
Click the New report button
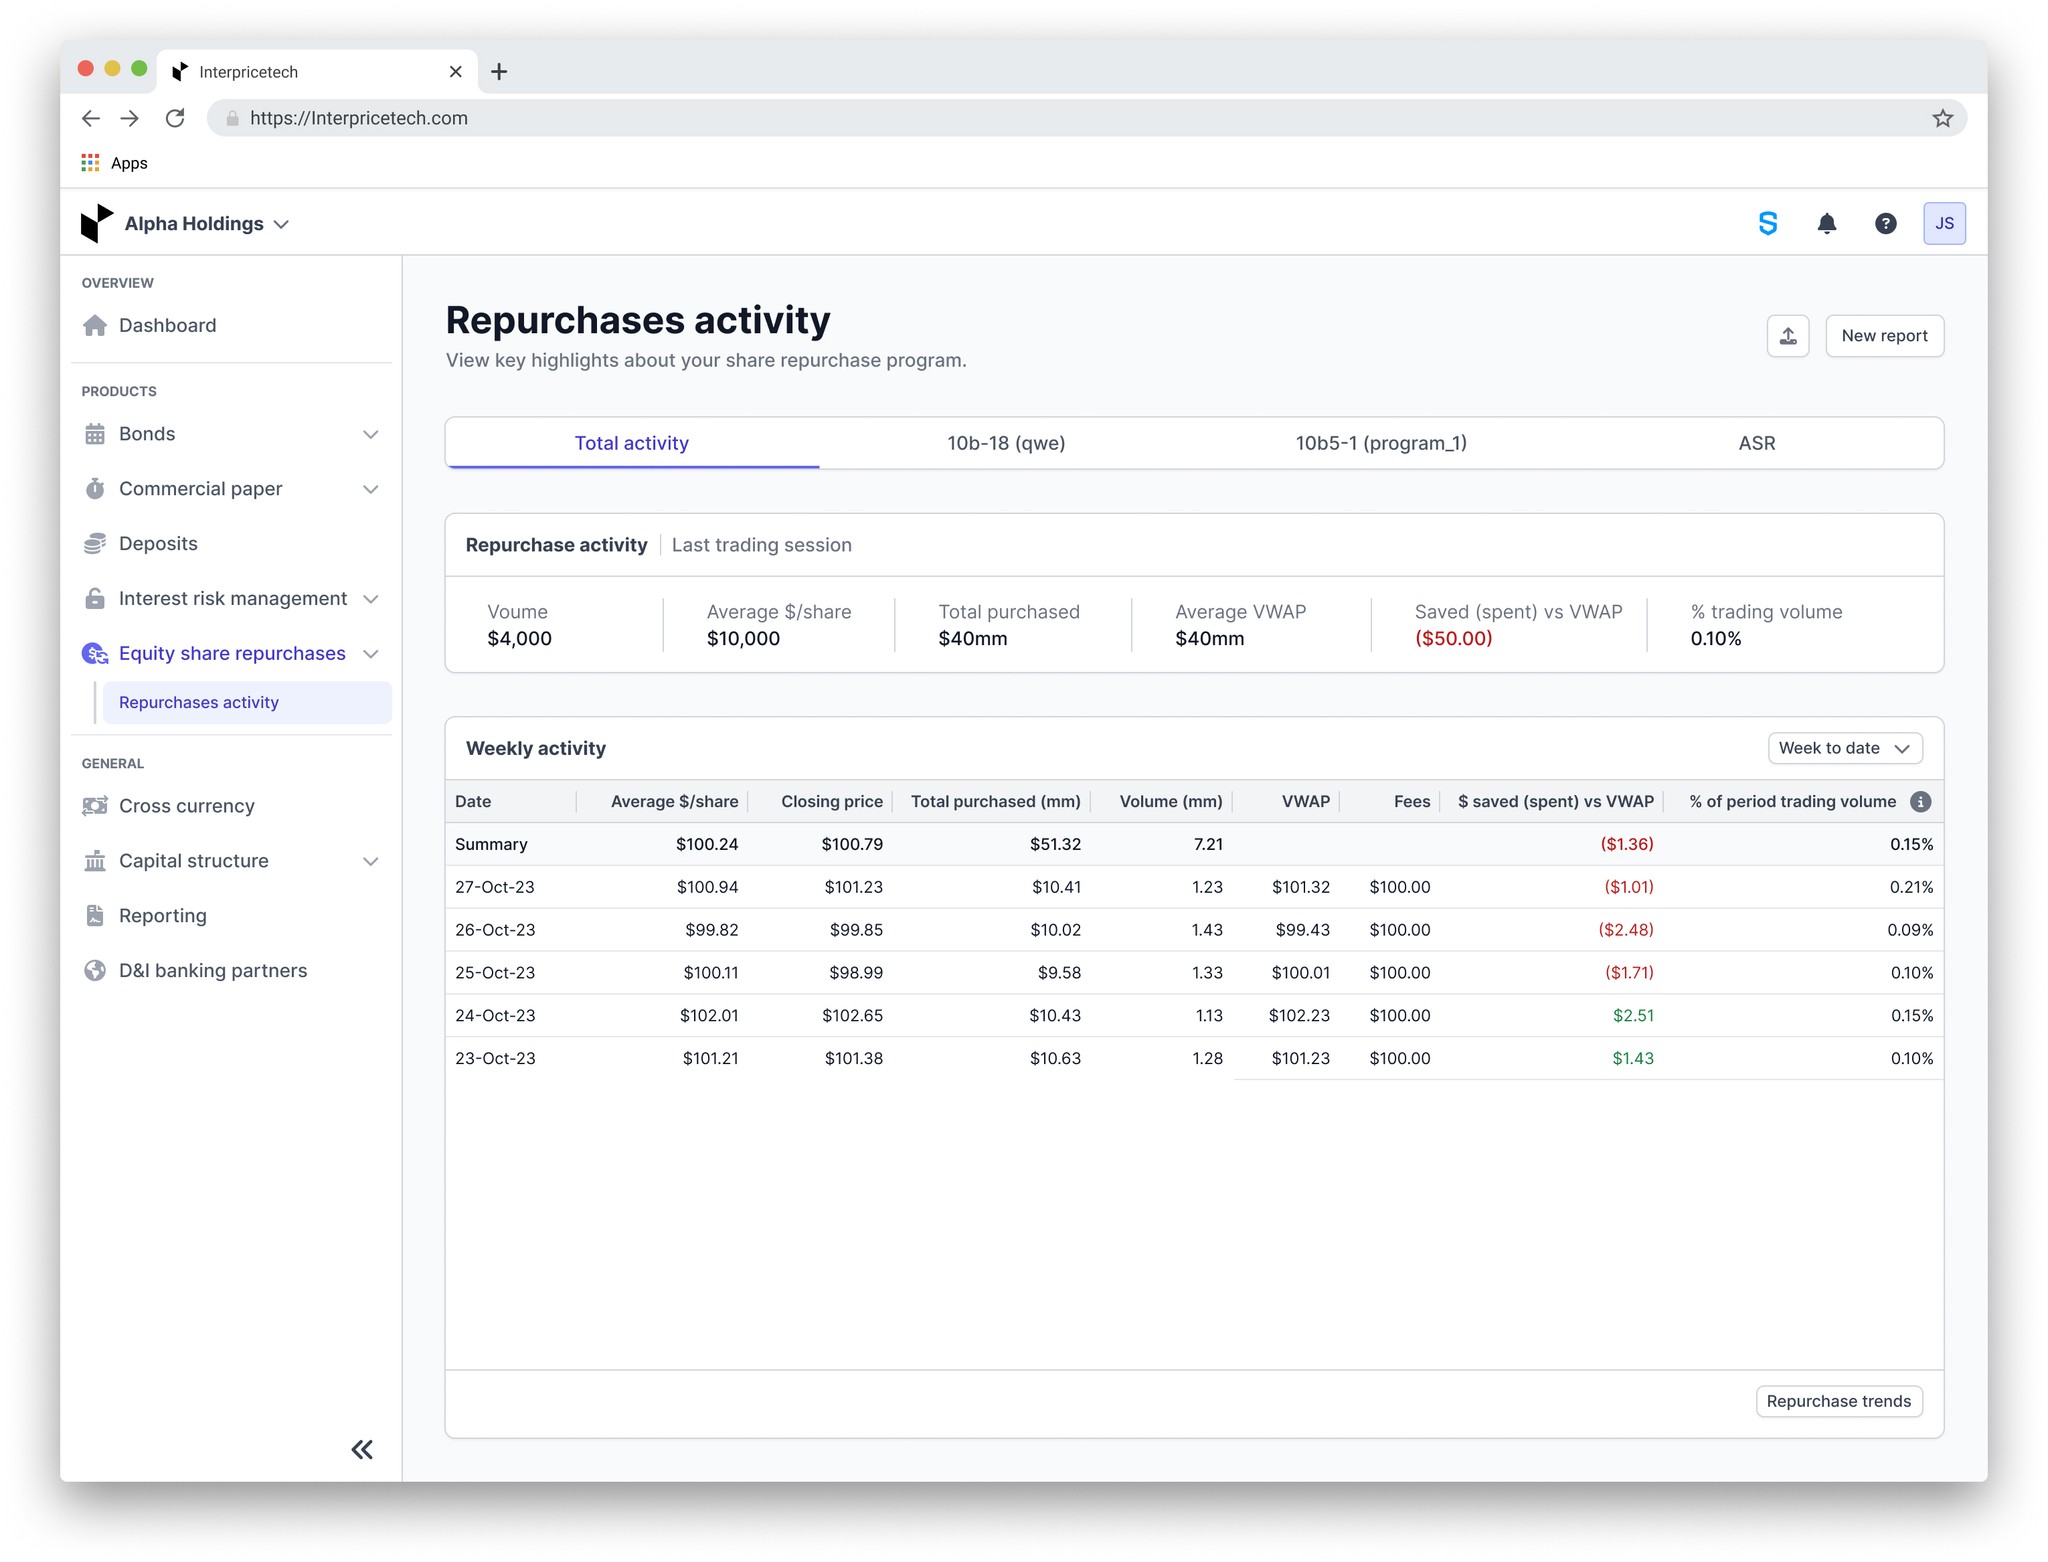(x=1884, y=336)
